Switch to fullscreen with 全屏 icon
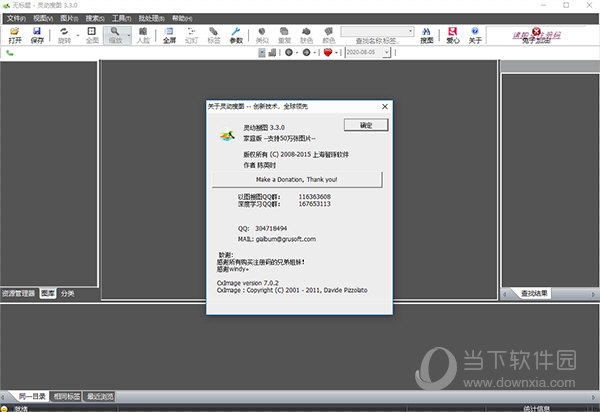 pos(169,35)
